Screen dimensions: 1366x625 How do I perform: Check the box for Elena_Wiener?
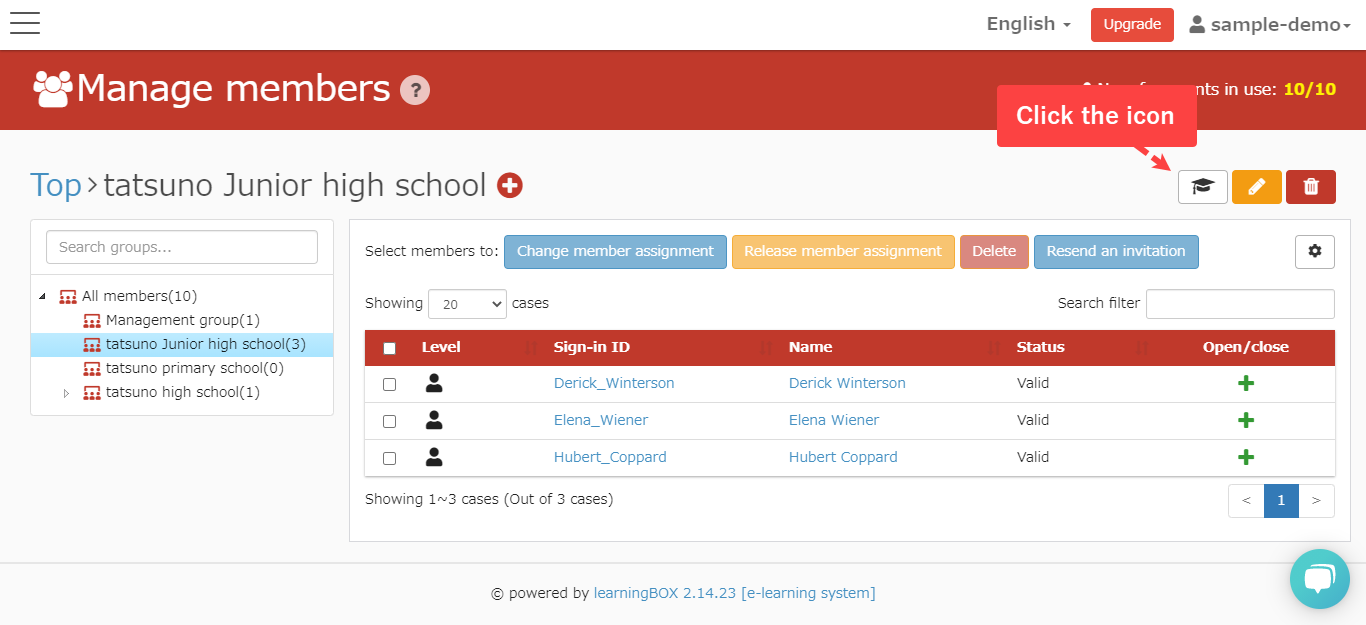(x=390, y=421)
